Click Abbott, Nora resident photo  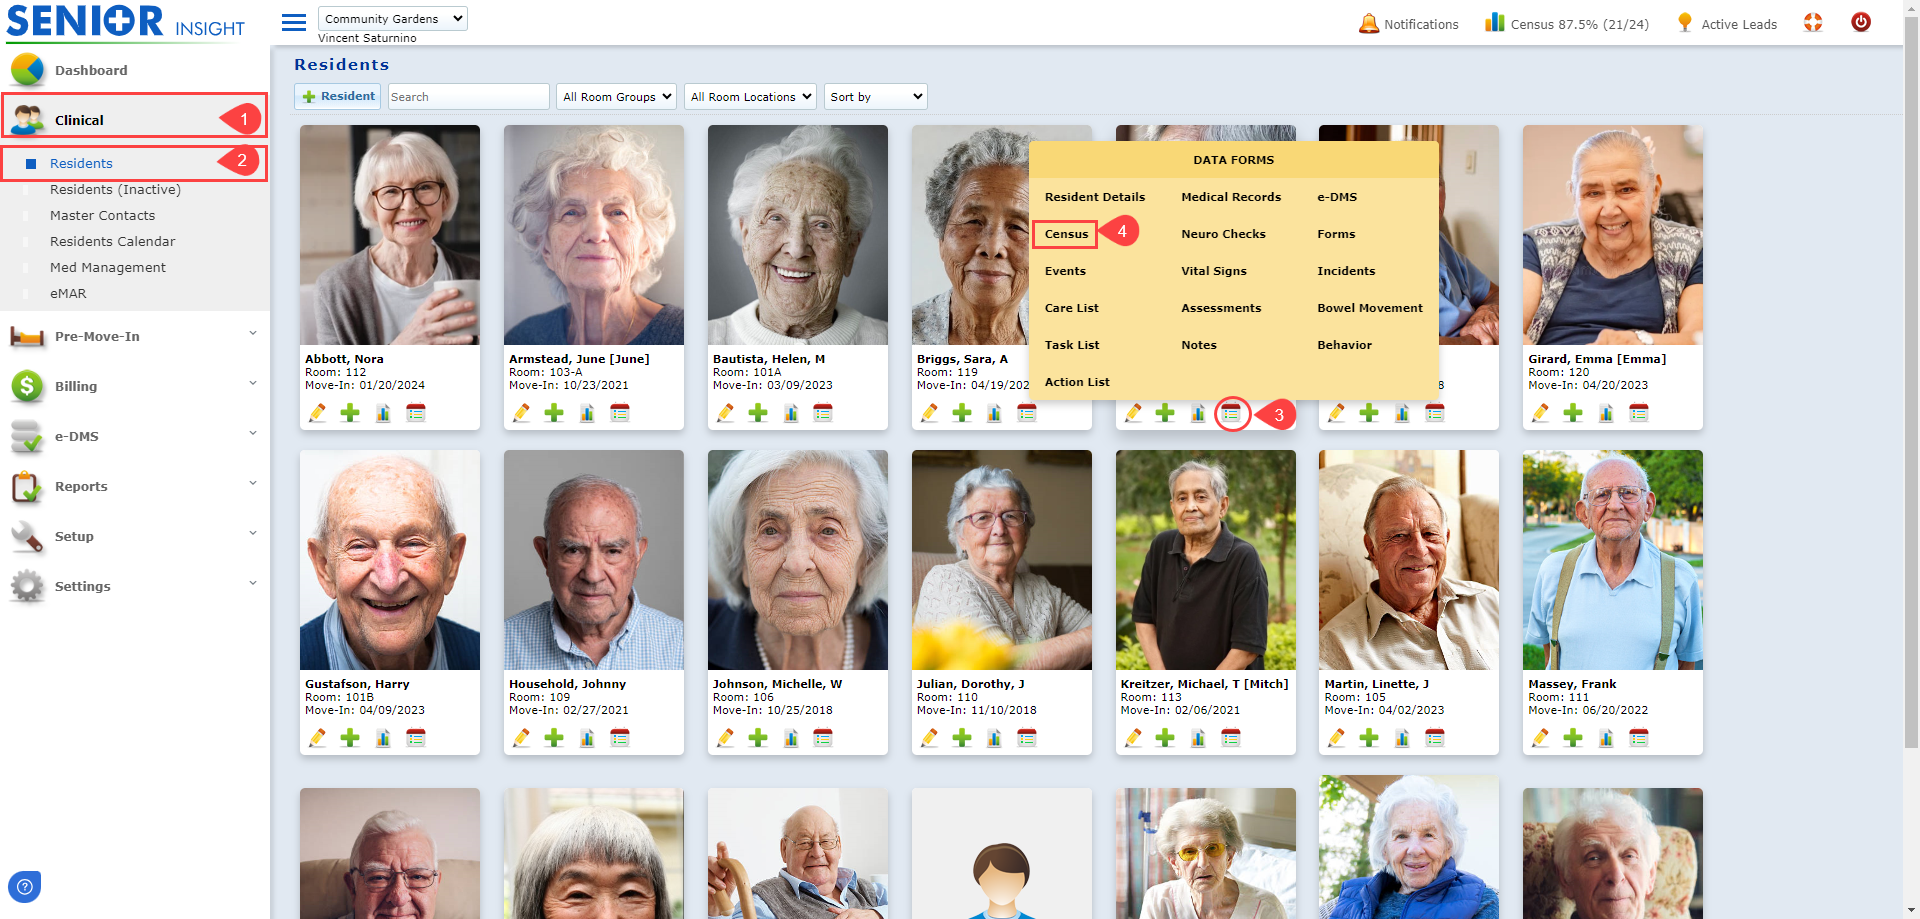(x=390, y=235)
